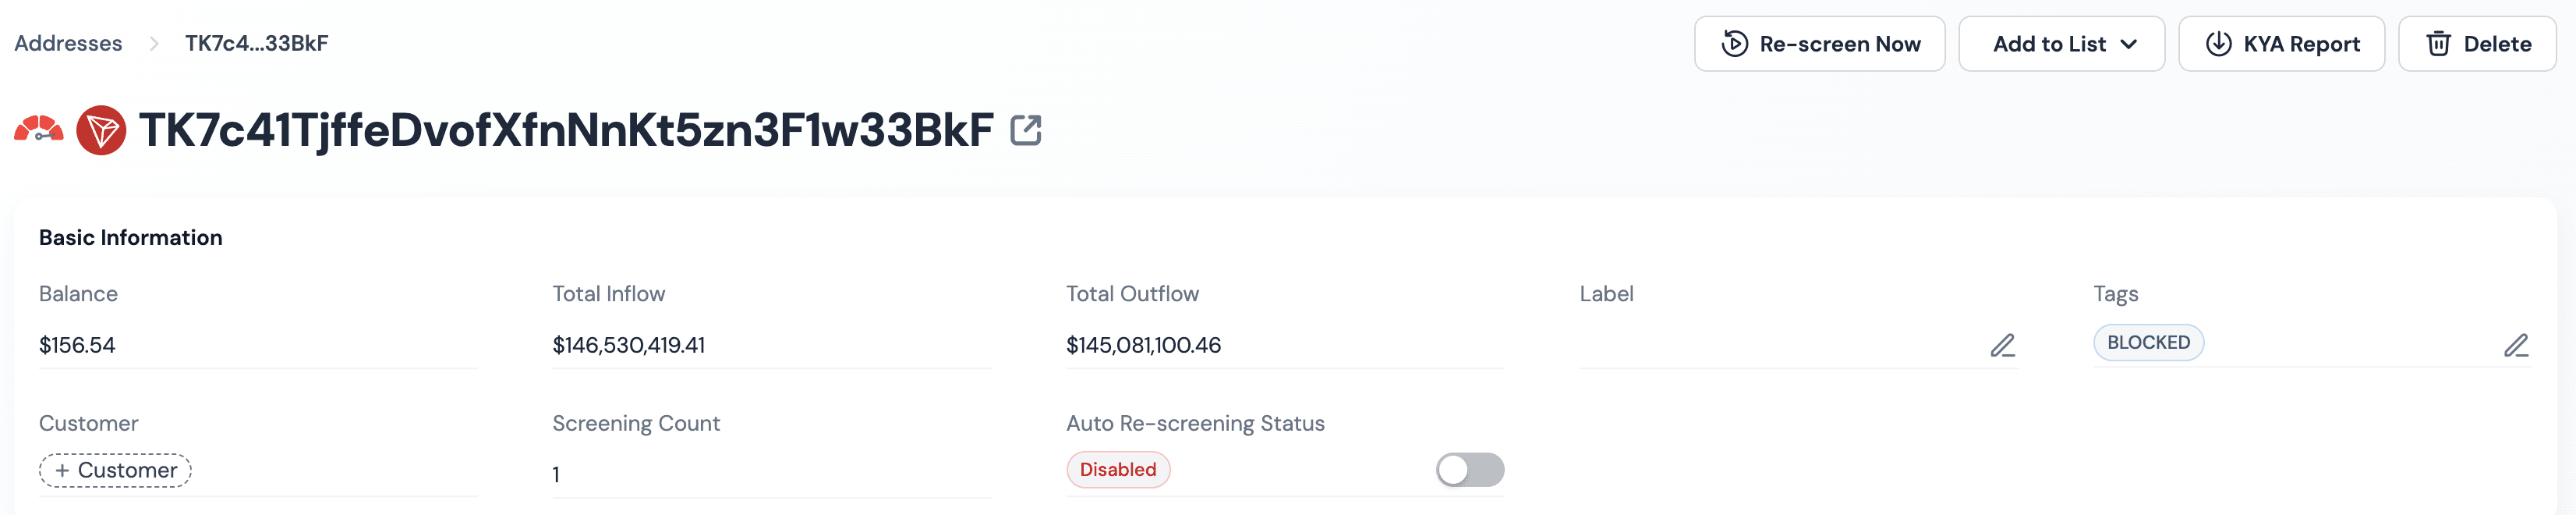Click the BLOCKED tag chip
Image resolution: width=2576 pixels, height=515 pixels.
coord(2148,343)
